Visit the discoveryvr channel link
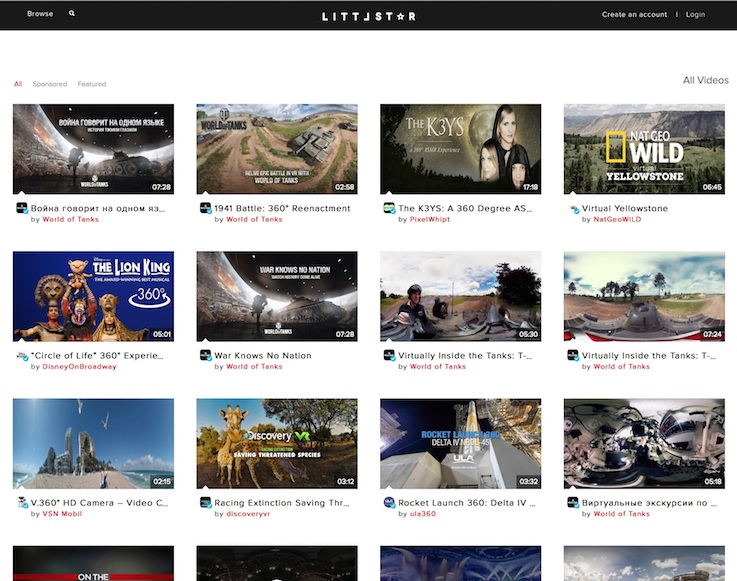 (x=248, y=514)
